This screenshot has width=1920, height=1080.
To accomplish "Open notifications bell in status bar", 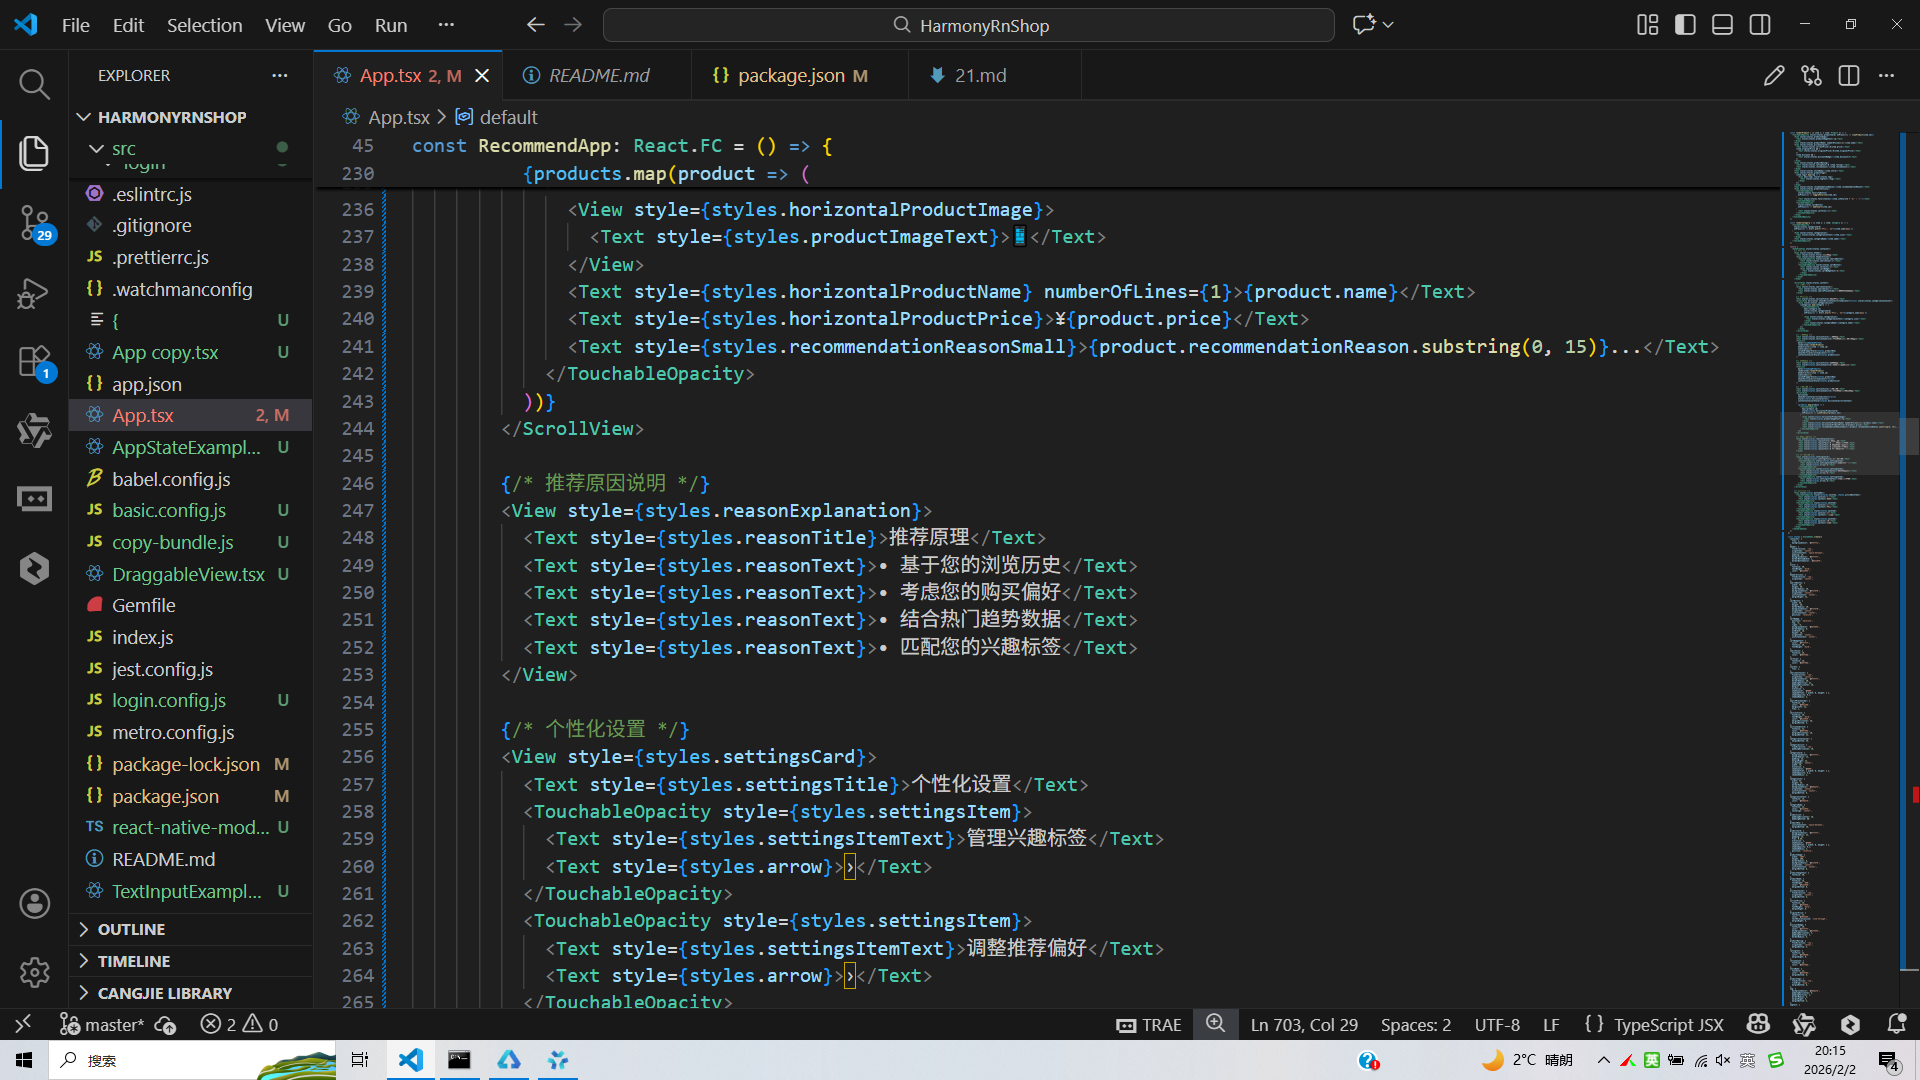I will point(1896,1024).
